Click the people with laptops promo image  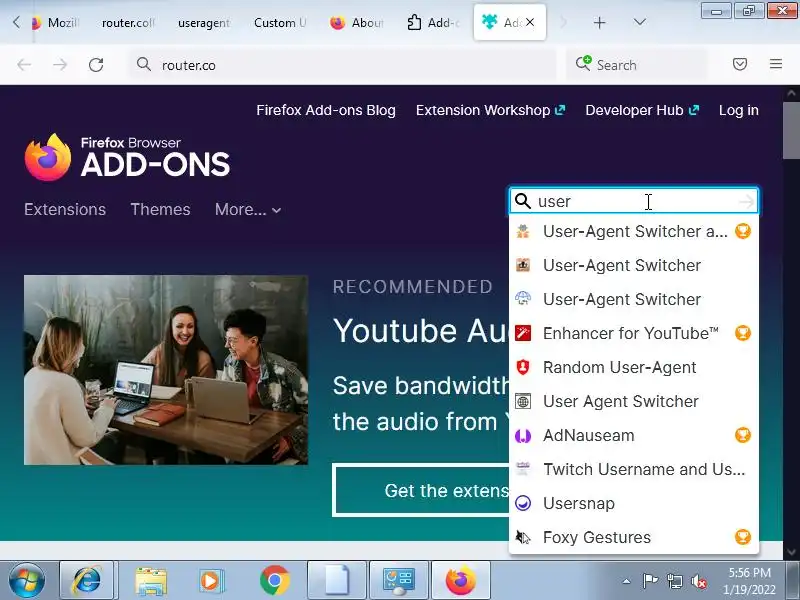[166, 370]
